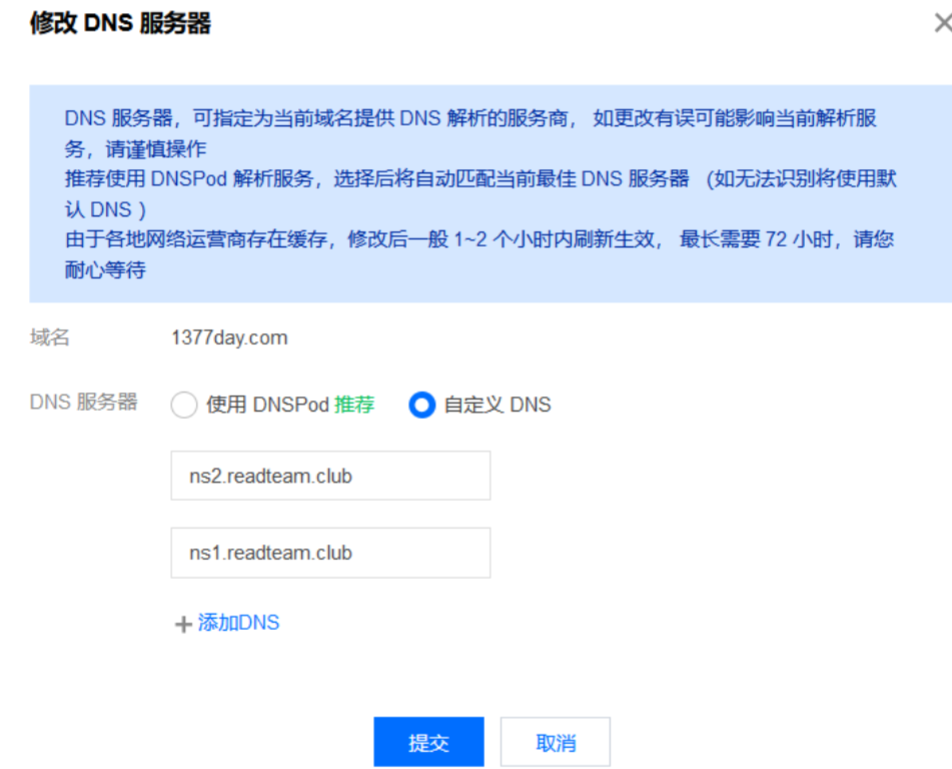Viewport: 952px width, 769px height.
Task: Click the X icon at top right
Action: coord(941,22)
